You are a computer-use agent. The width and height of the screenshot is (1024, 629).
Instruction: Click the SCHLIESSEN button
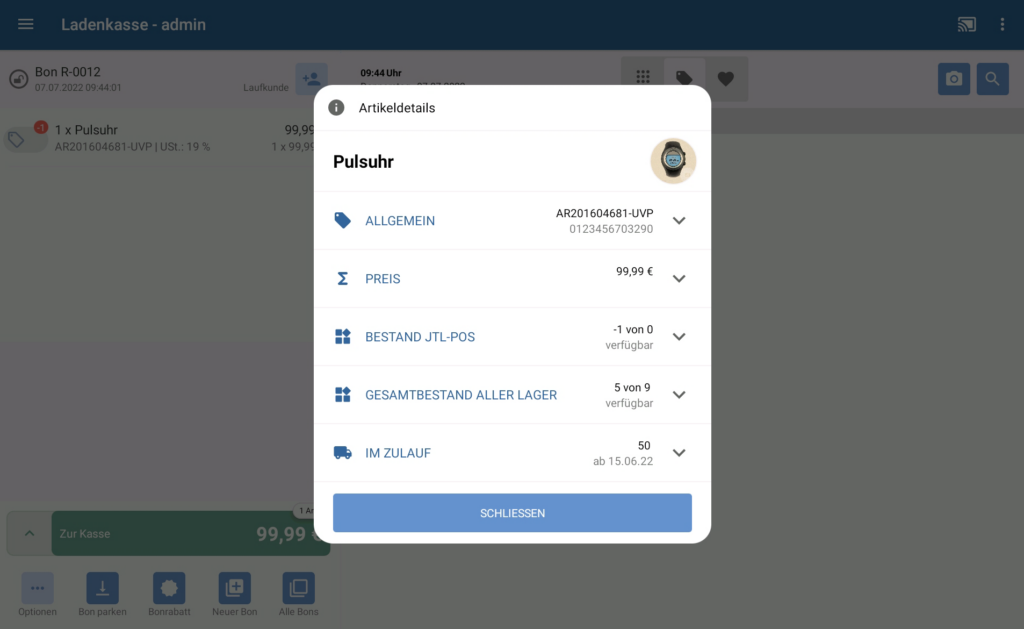pyautogui.click(x=512, y=513)
